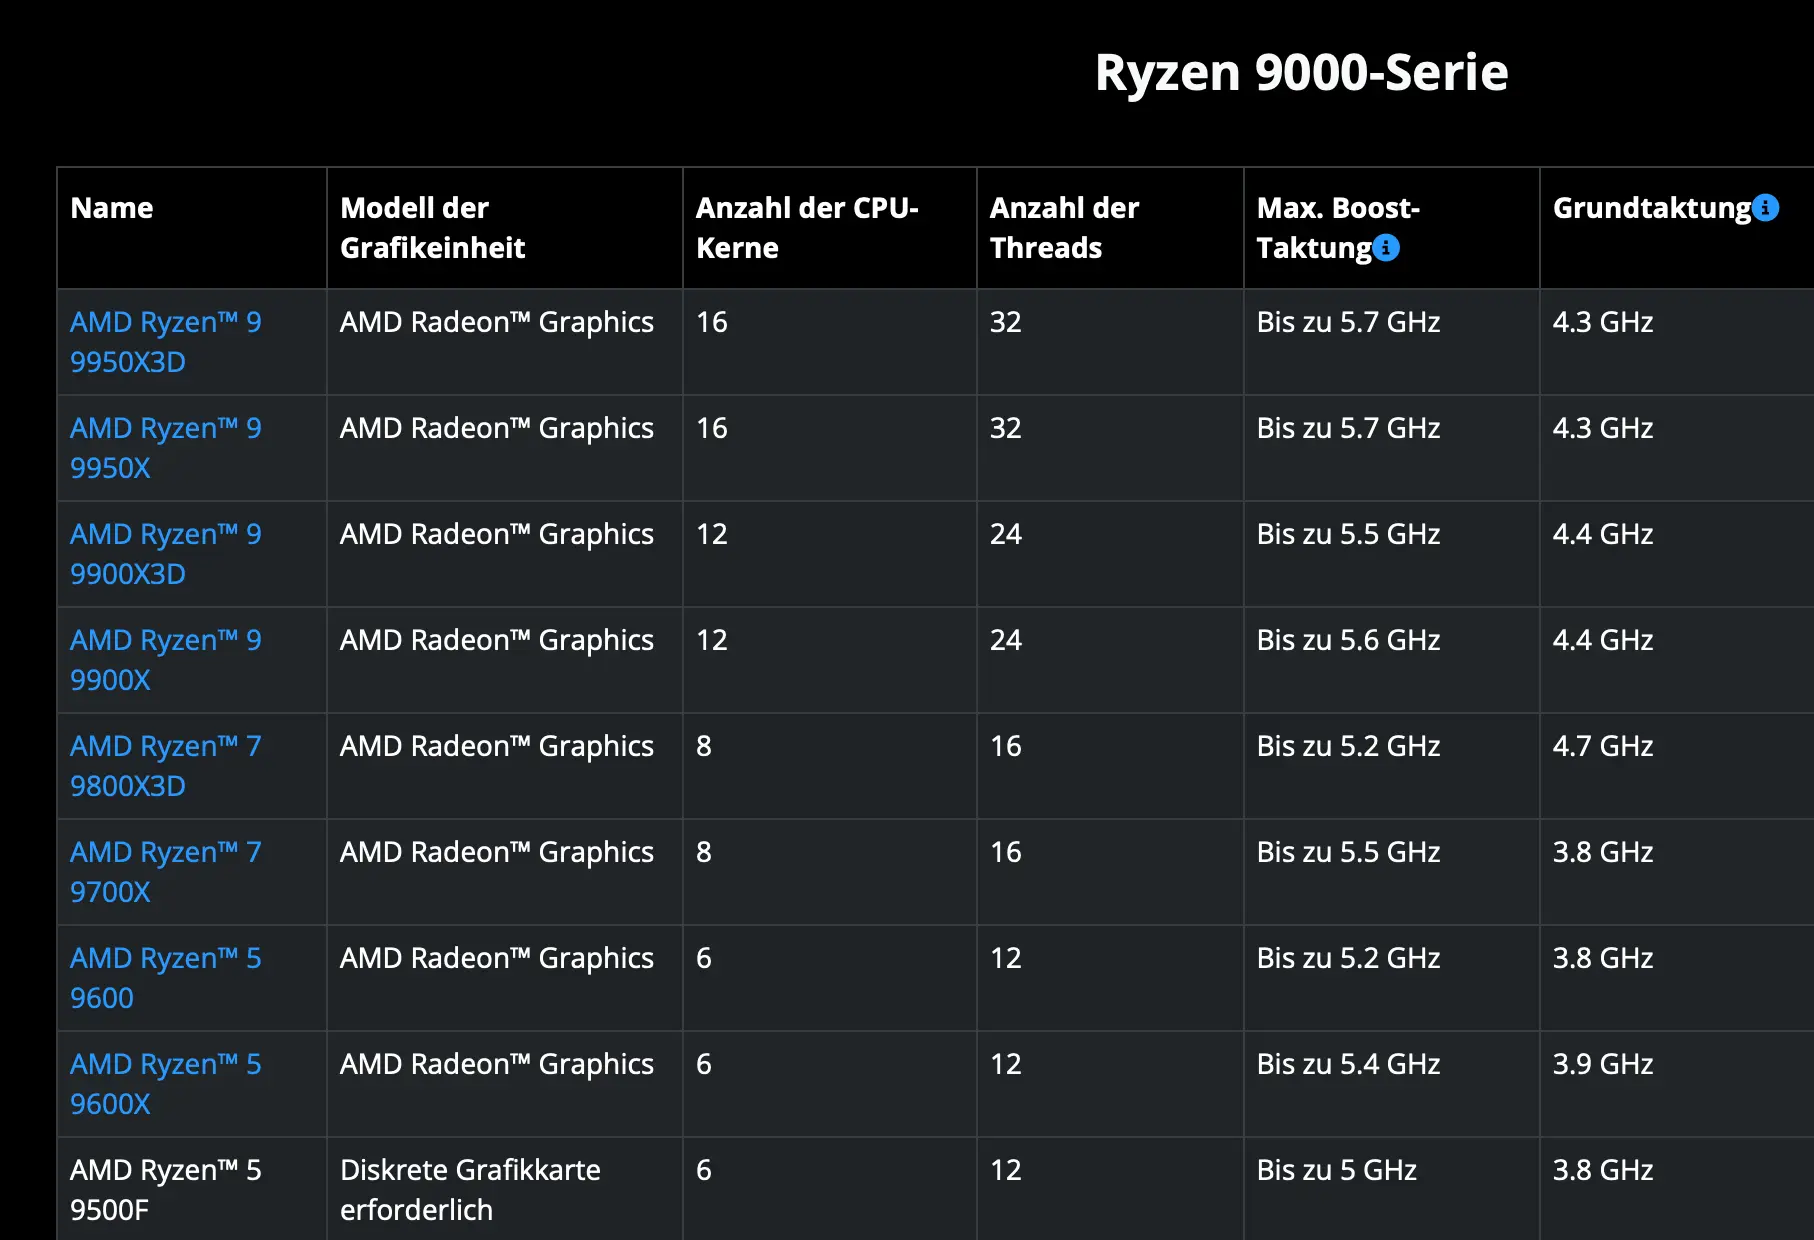Click the Bis zu 5 GHz cell
Screen dimensions: 1814x1240
click(x=1336, y=1170)
